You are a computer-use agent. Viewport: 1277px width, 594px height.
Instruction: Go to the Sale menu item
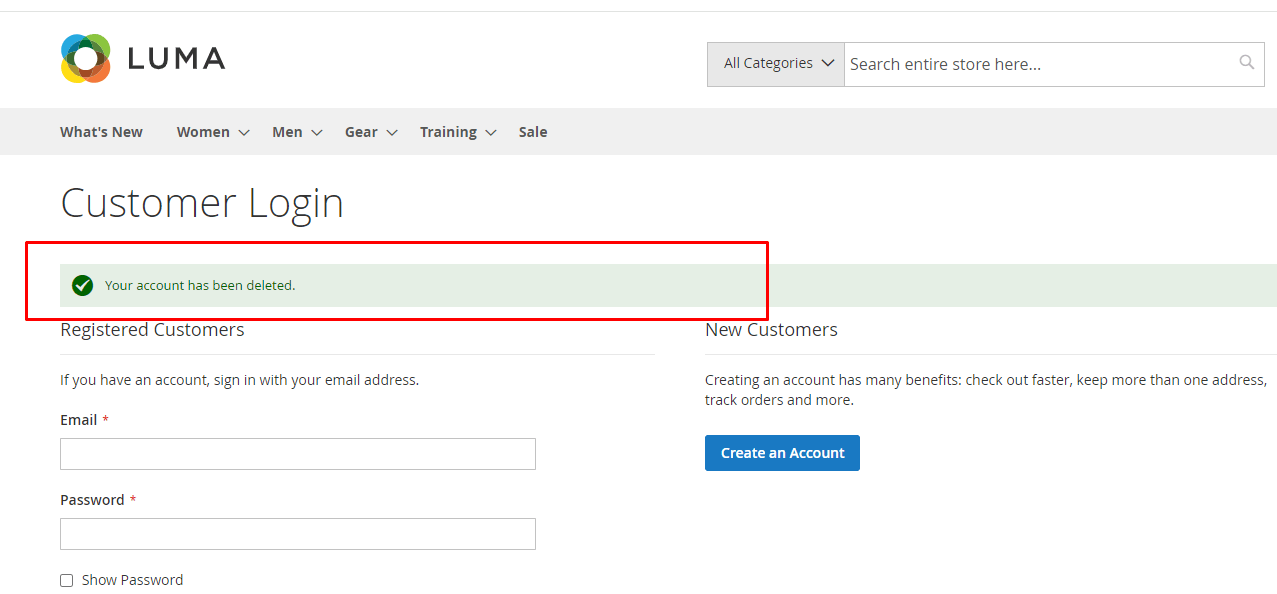tap(533, 132)
